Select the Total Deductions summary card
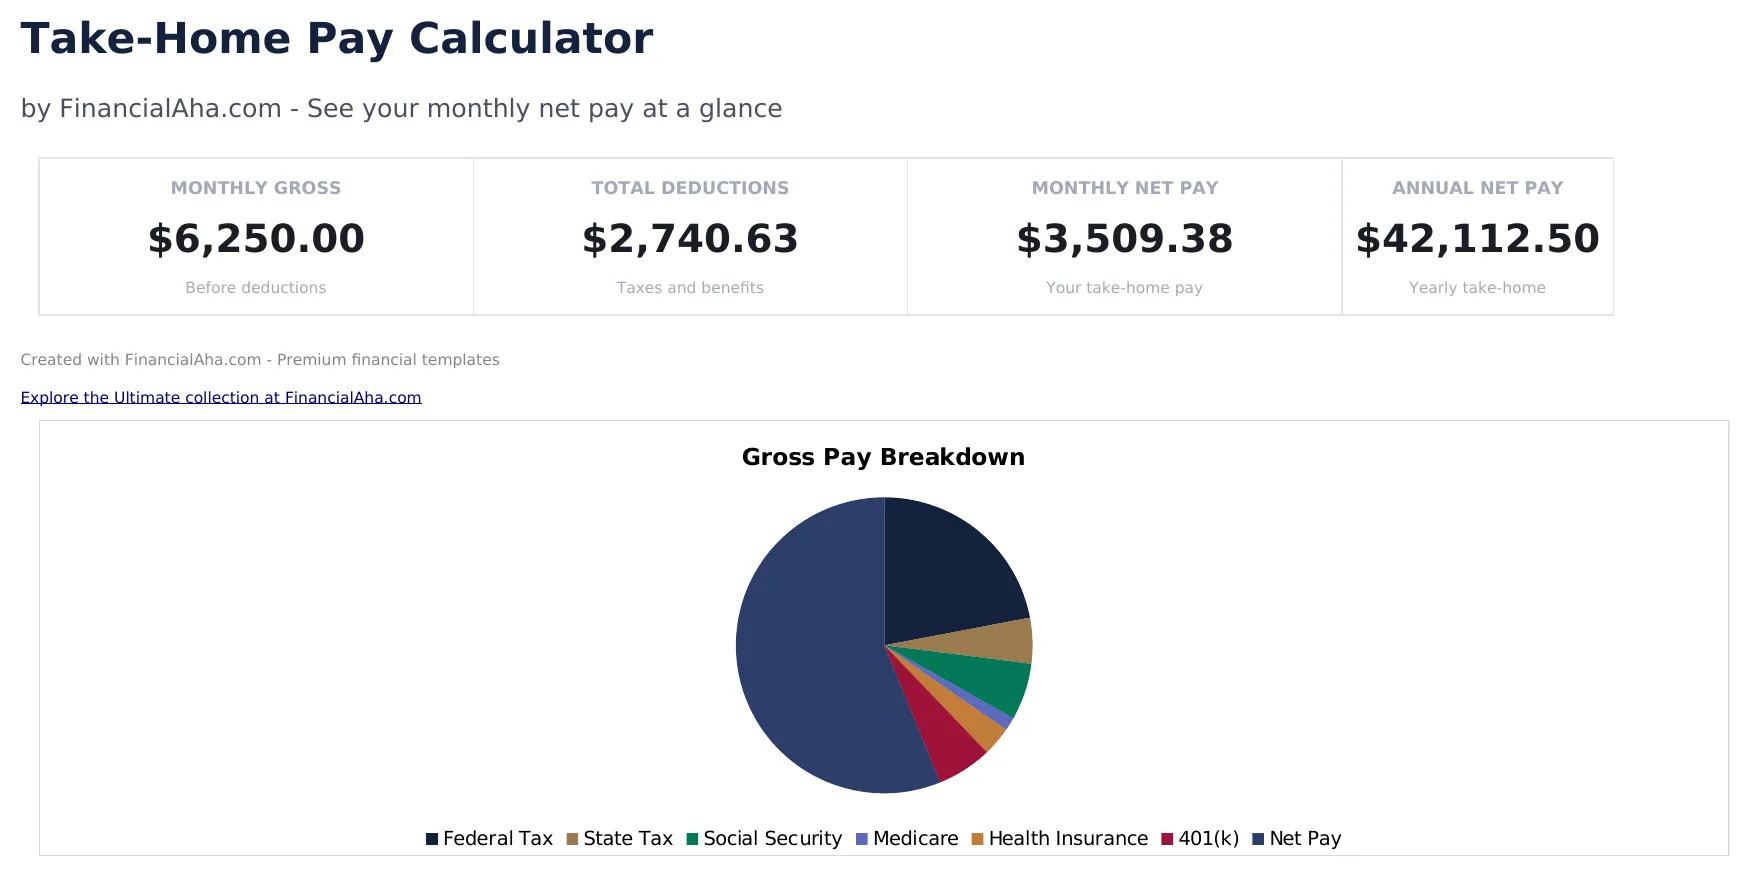This screenshot has width=1750, height=876. [x=689, y=236]
